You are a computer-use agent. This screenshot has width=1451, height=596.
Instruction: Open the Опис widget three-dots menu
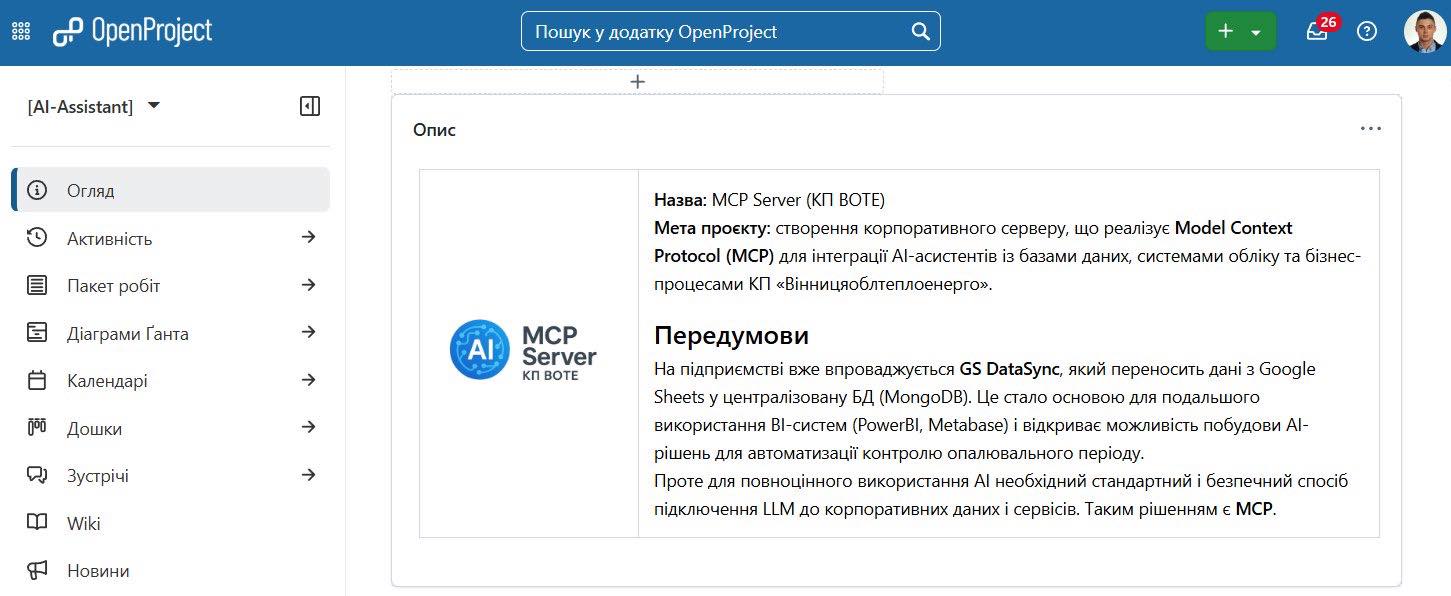(1370, 129)
